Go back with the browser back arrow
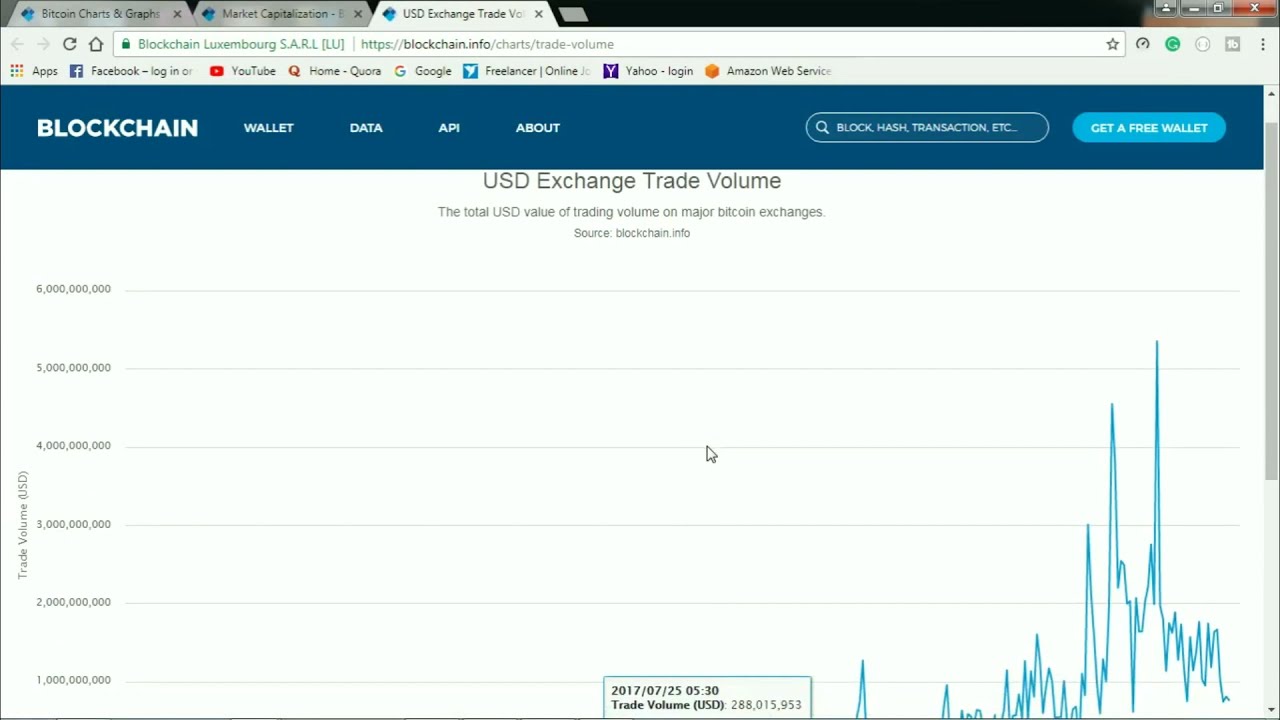Screen dimensions: 1280x720 (17, 44)
